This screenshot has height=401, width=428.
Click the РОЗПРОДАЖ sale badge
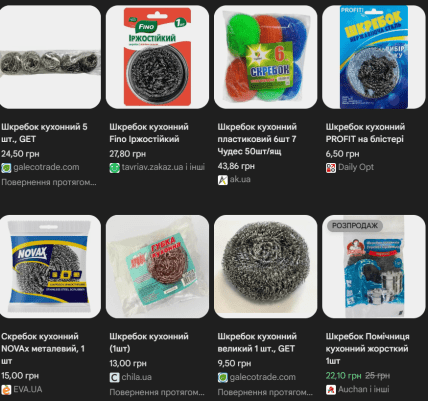tap(355, 226)
